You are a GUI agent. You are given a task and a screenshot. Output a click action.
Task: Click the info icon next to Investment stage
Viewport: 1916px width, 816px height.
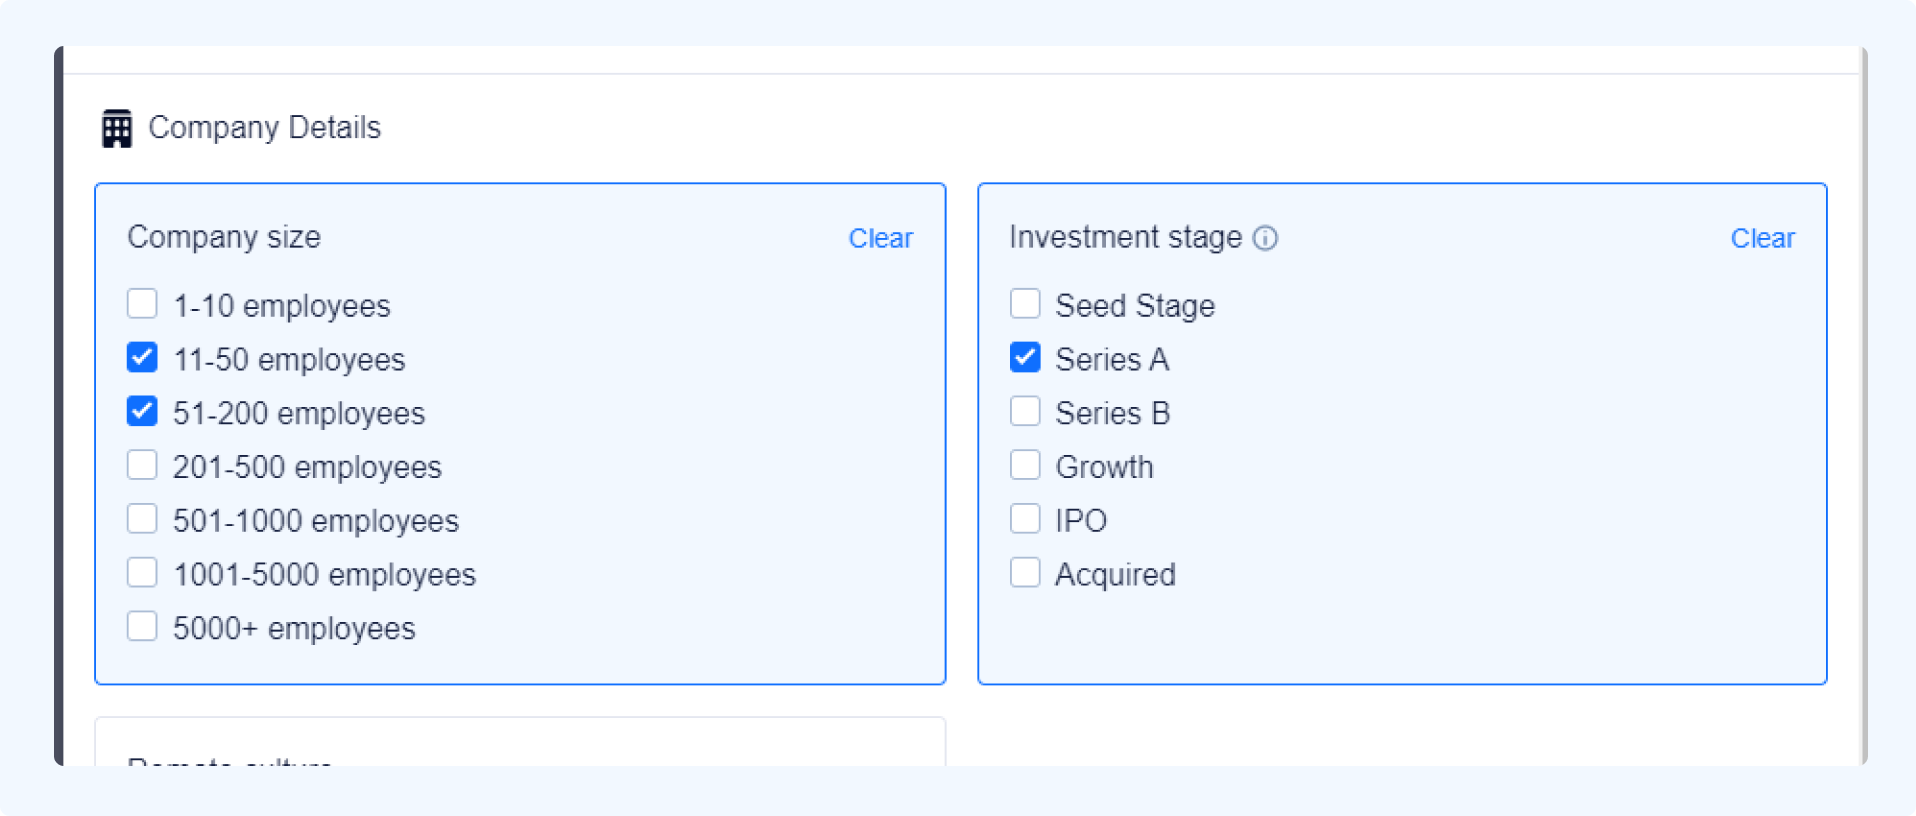tap(1266, 238)
